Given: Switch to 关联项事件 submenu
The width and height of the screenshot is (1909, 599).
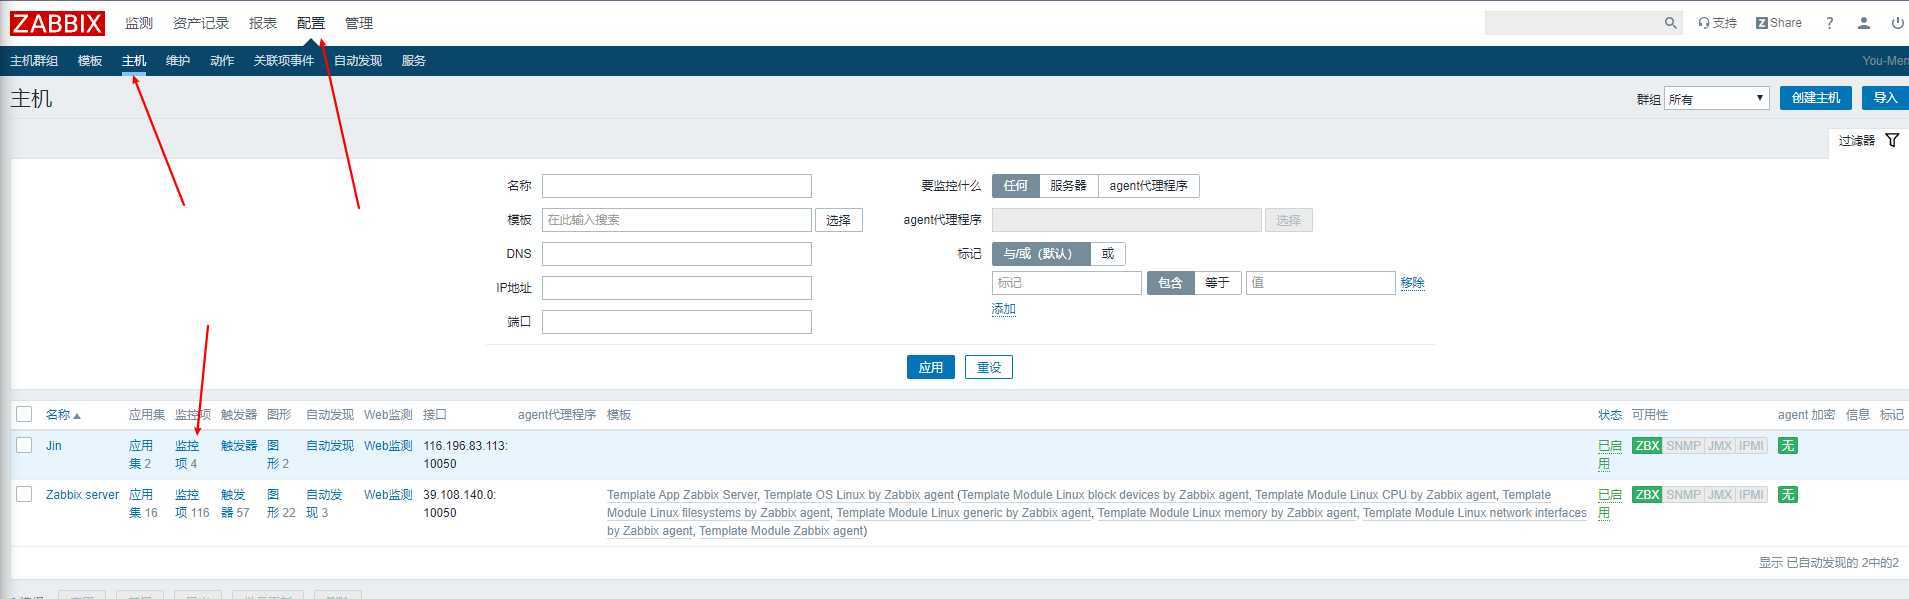Looking at the screenshot, I should [284, 61].
